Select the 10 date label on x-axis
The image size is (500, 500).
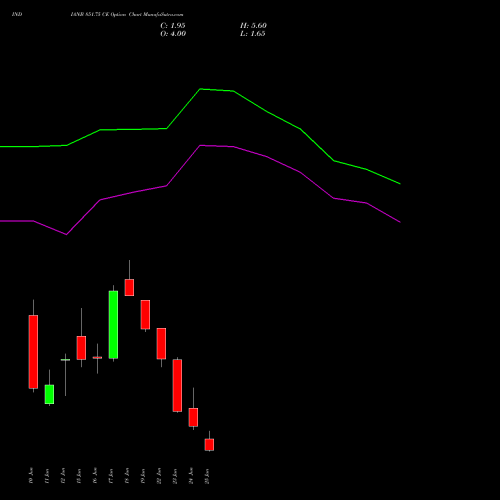(31, 476)
